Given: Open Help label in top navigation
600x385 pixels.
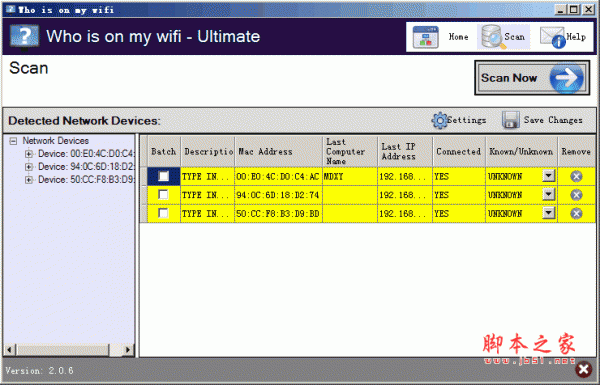Looking at the screenshot, I should [576, 37].
